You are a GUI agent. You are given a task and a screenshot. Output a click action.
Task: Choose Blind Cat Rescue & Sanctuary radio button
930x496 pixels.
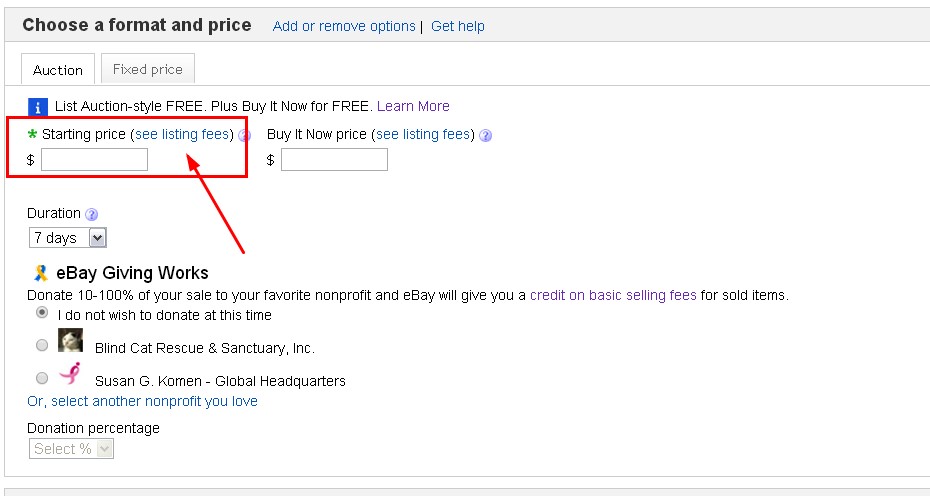tap(42, 345)
